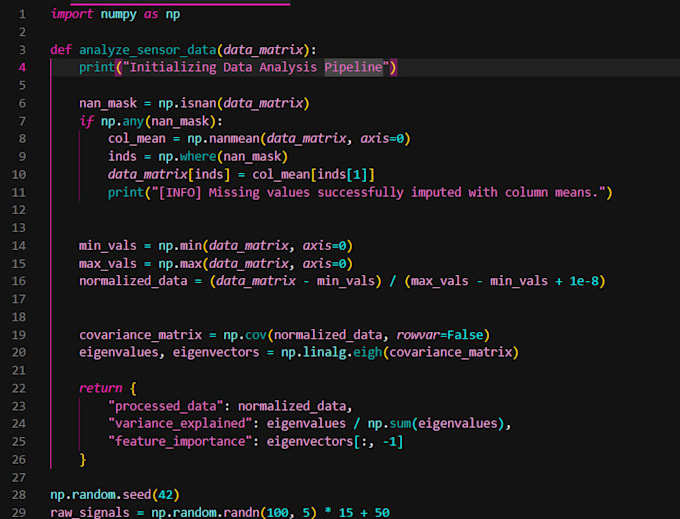680x519 pixels.
Task: Click line number 4 in the gutter
Action: (22, 68)
